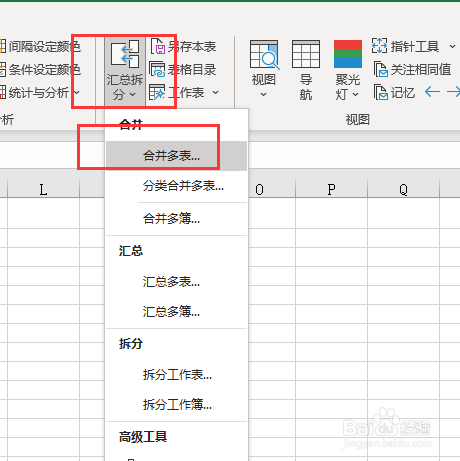Select 汇总多簿... menu item
This screenshot has height=461, width=460.
click(176, 312)
